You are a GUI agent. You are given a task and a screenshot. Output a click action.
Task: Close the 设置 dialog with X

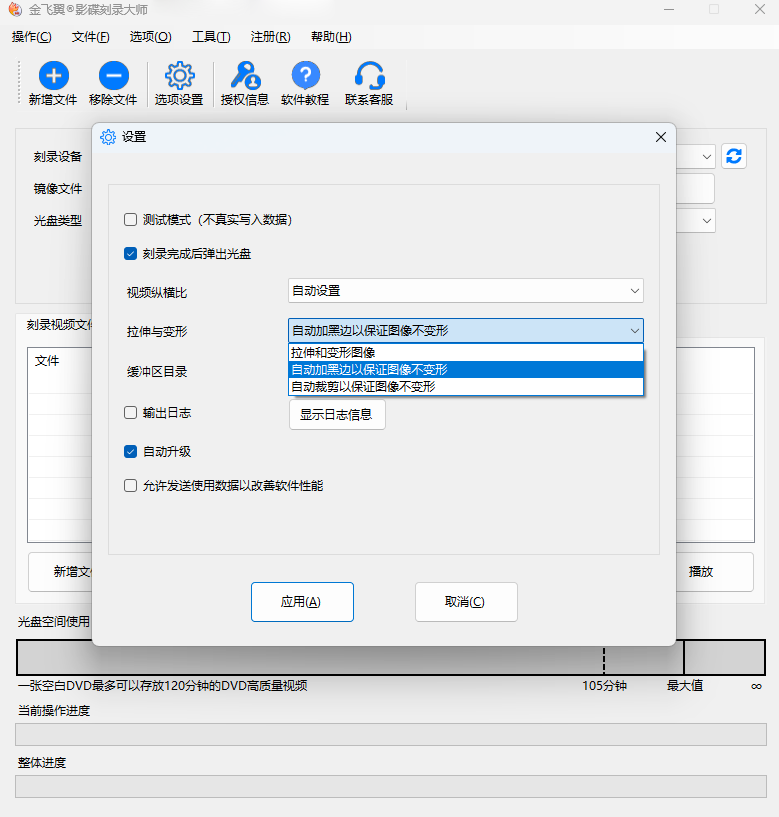[660, 137]
